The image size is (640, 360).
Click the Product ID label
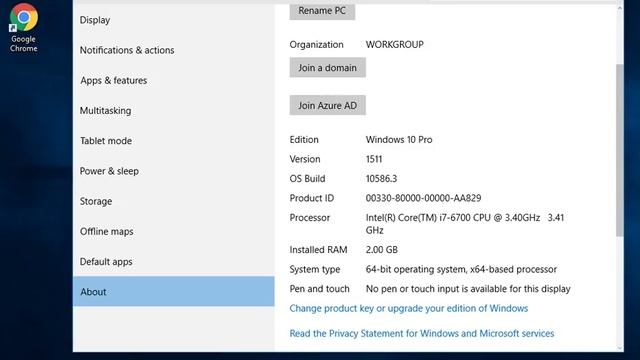[312, 198]
